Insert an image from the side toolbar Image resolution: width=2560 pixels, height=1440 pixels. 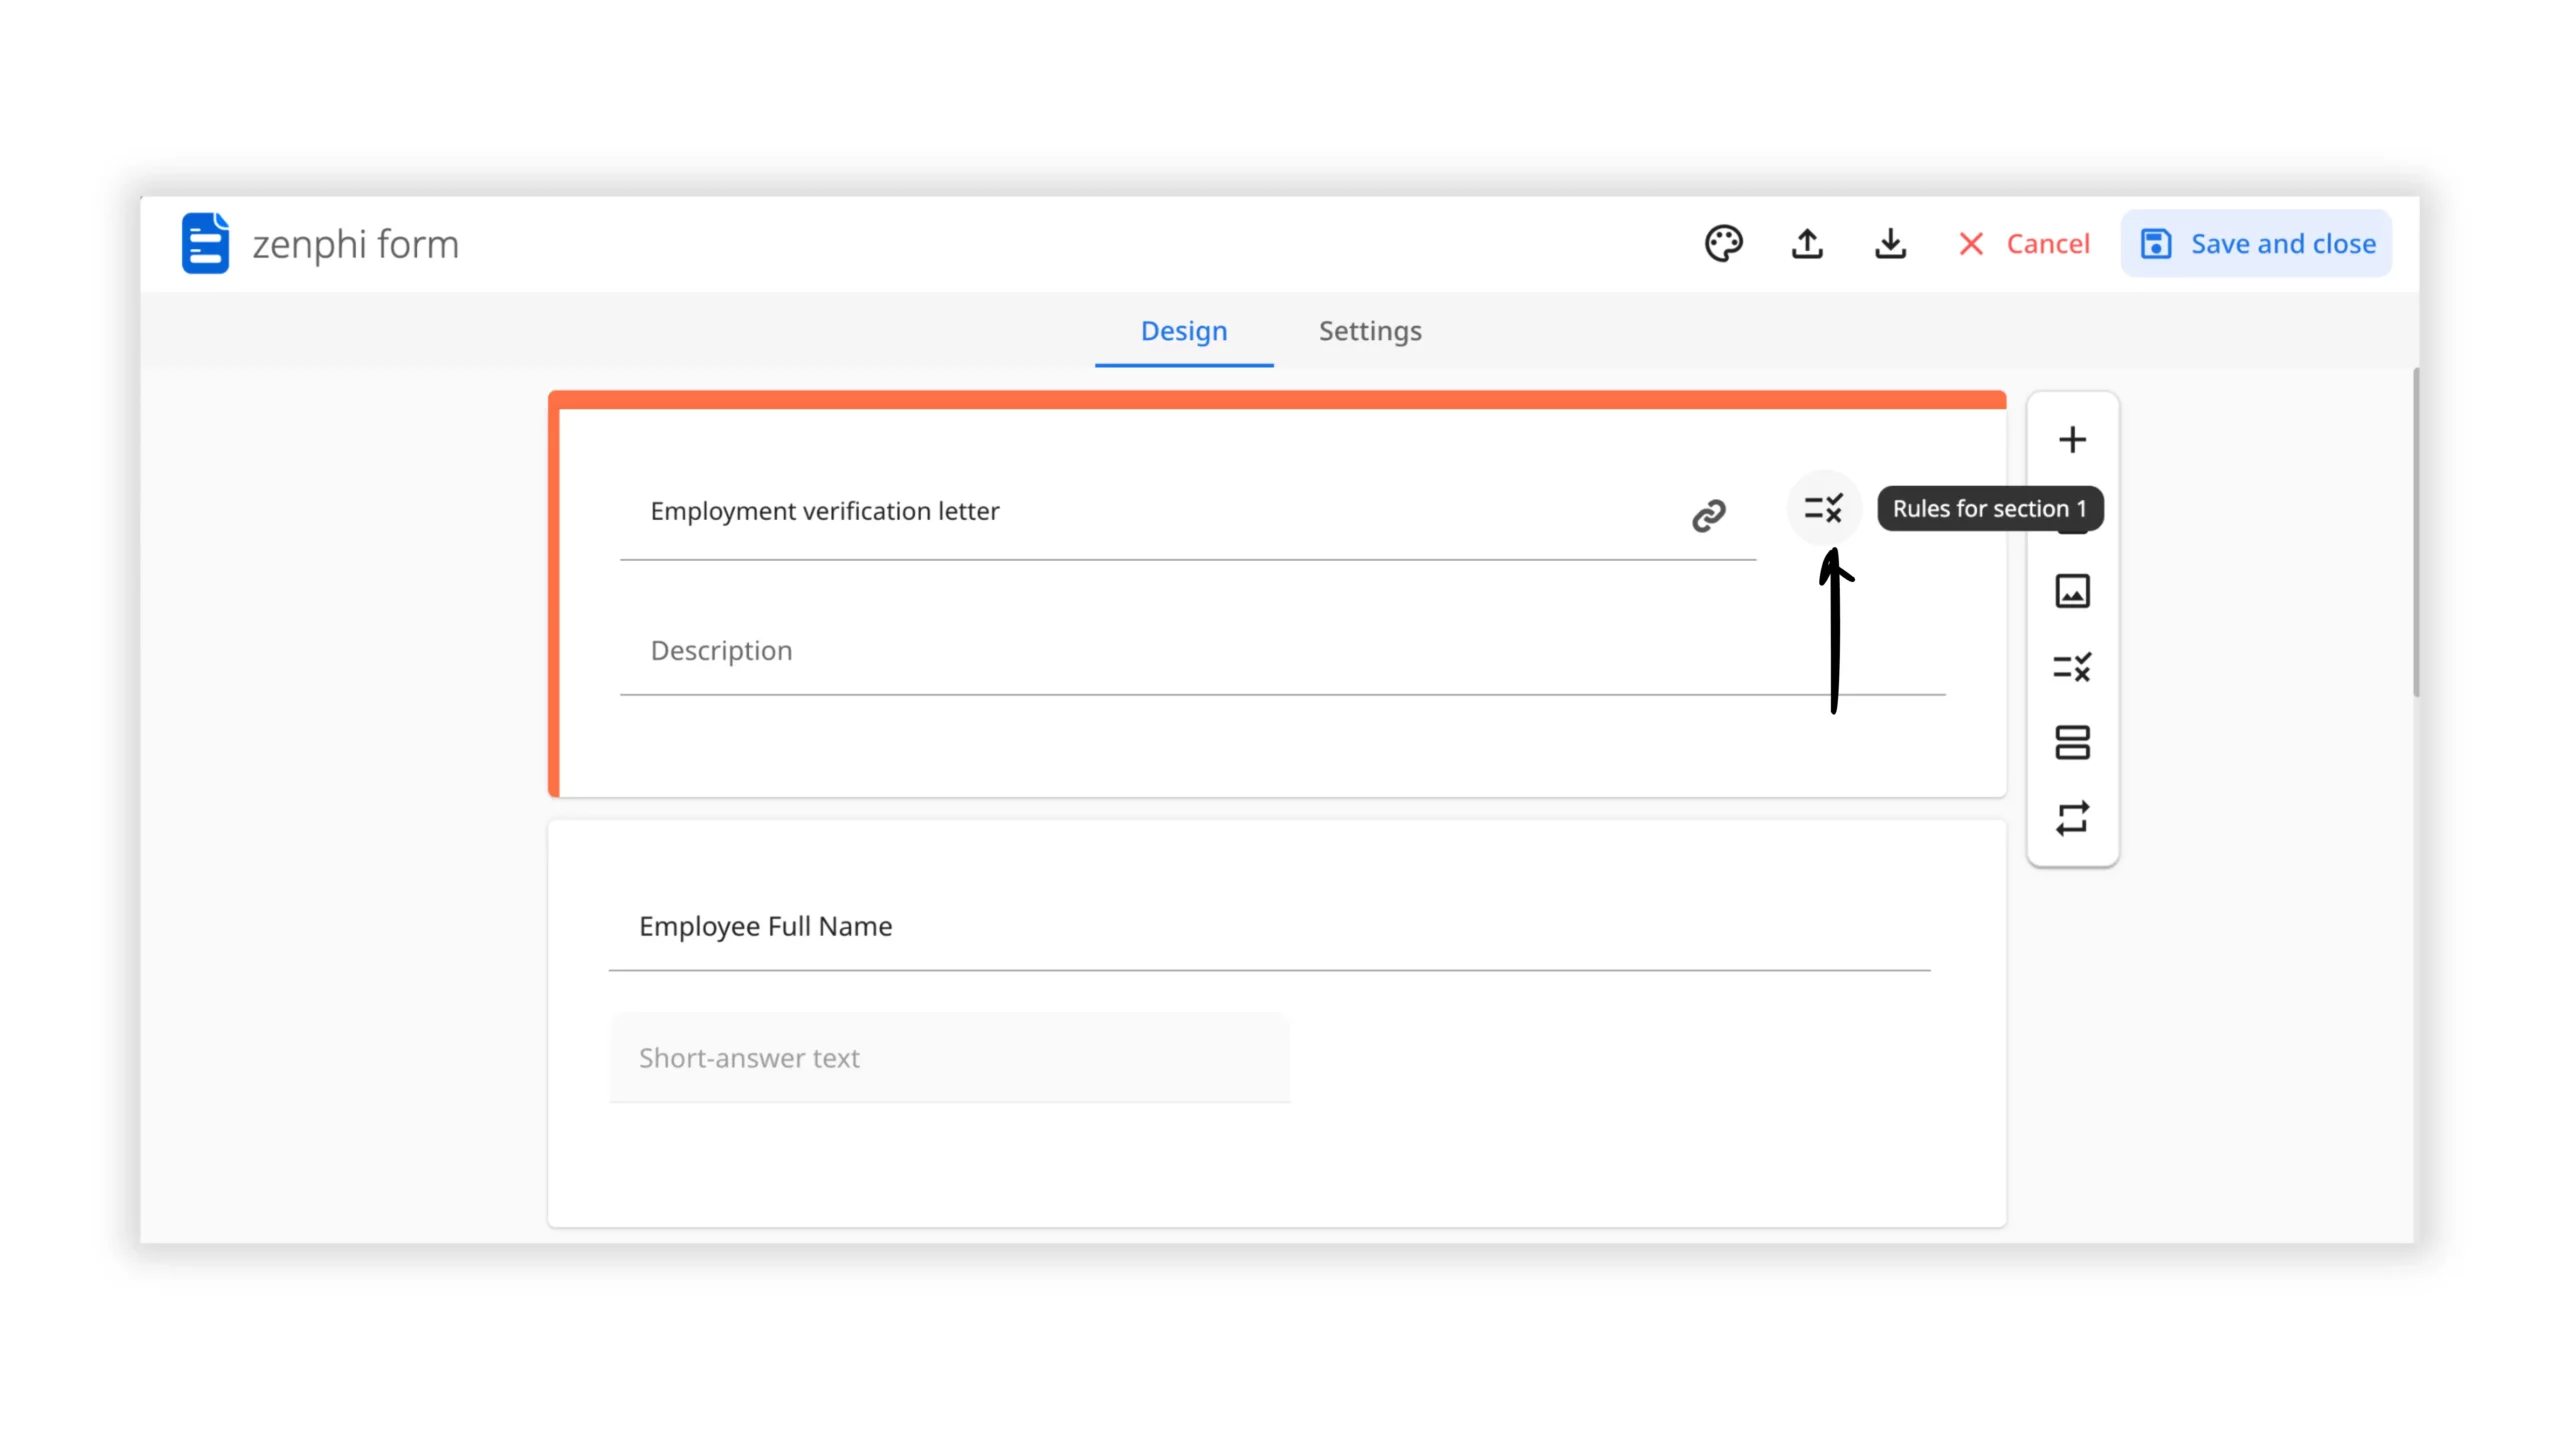point(2072,591)
